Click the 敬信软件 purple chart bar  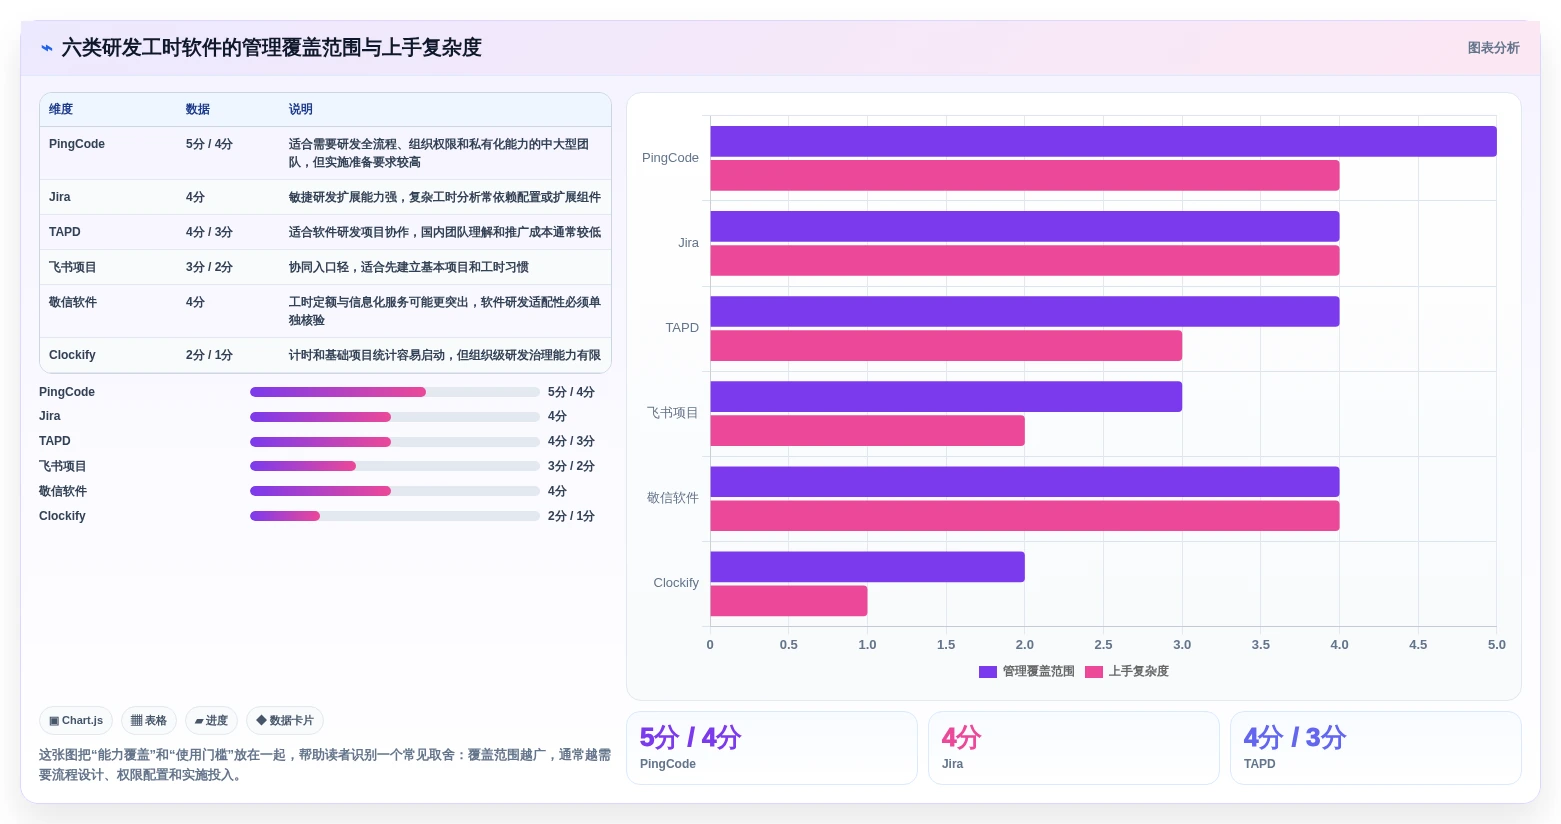coord(1025,481)
